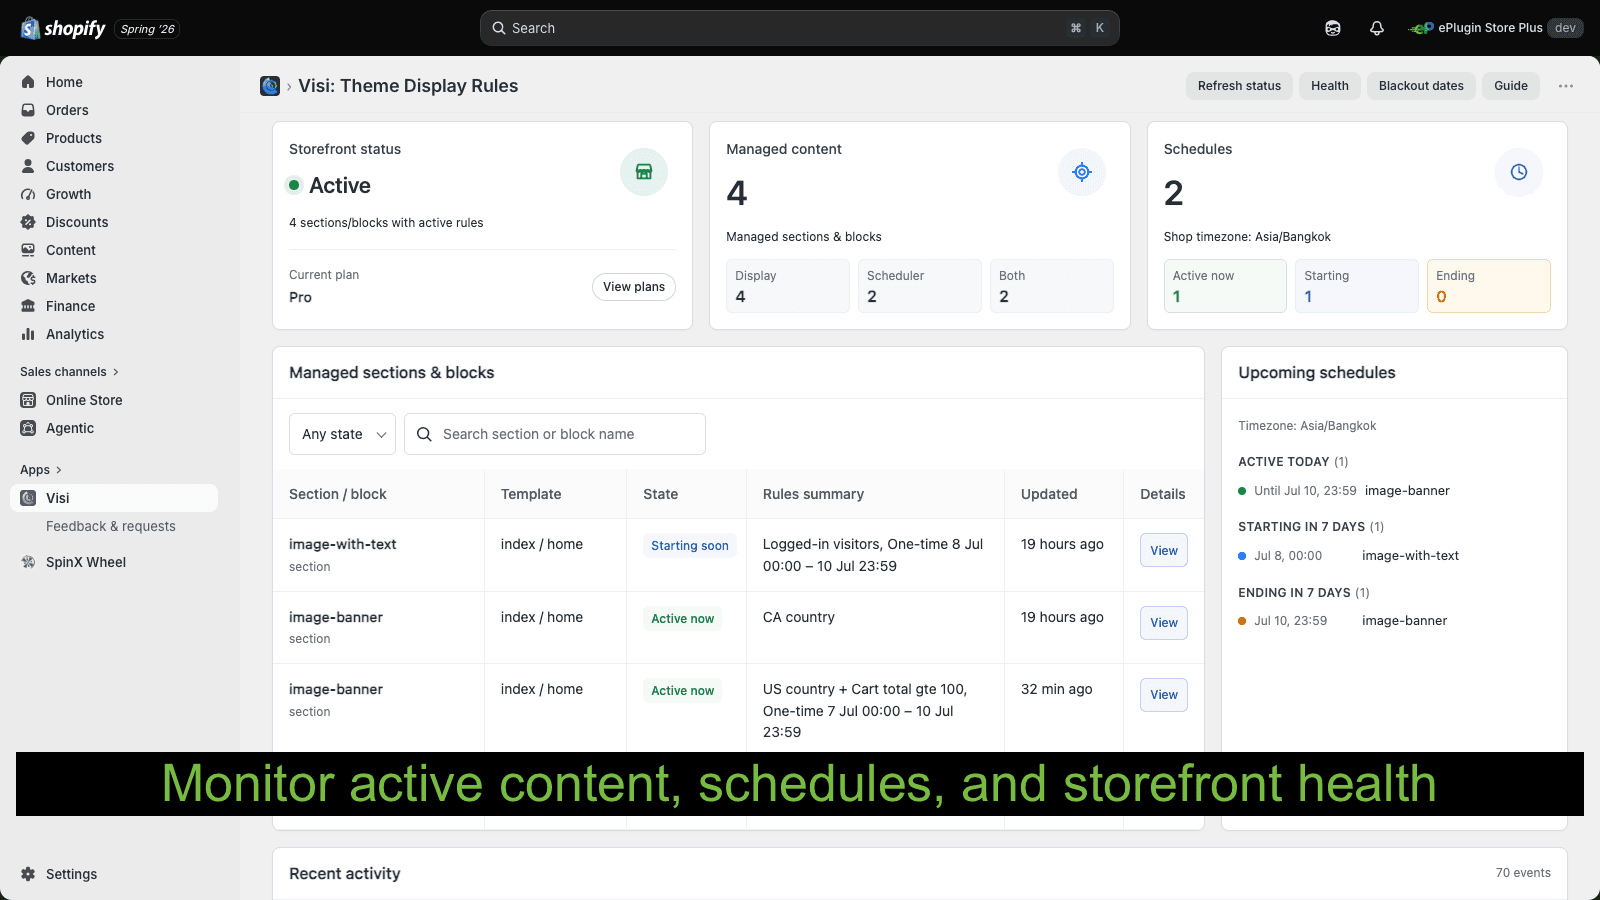This screenshot has width=1600, height=900.
Task: Click the Markets globe icon
Action: point(28,278)
